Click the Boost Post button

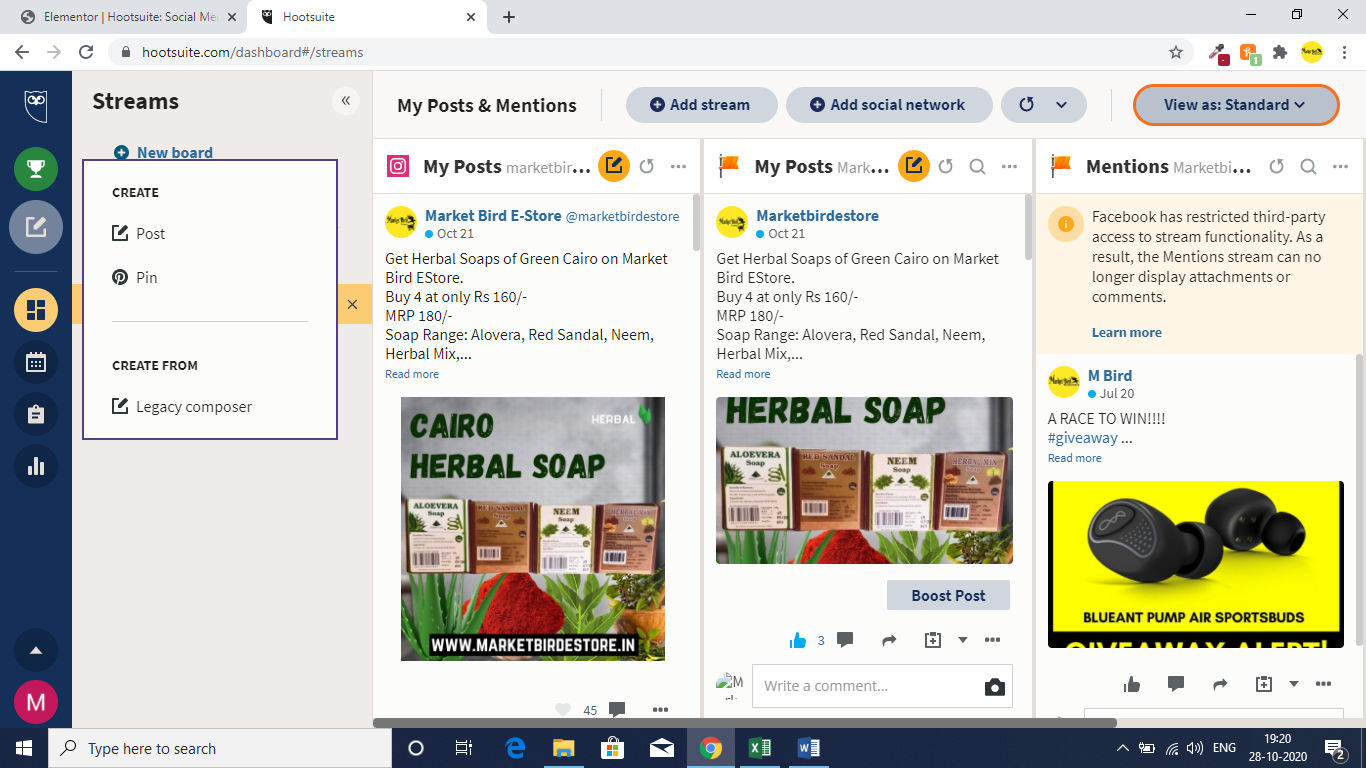coord(948,595)
